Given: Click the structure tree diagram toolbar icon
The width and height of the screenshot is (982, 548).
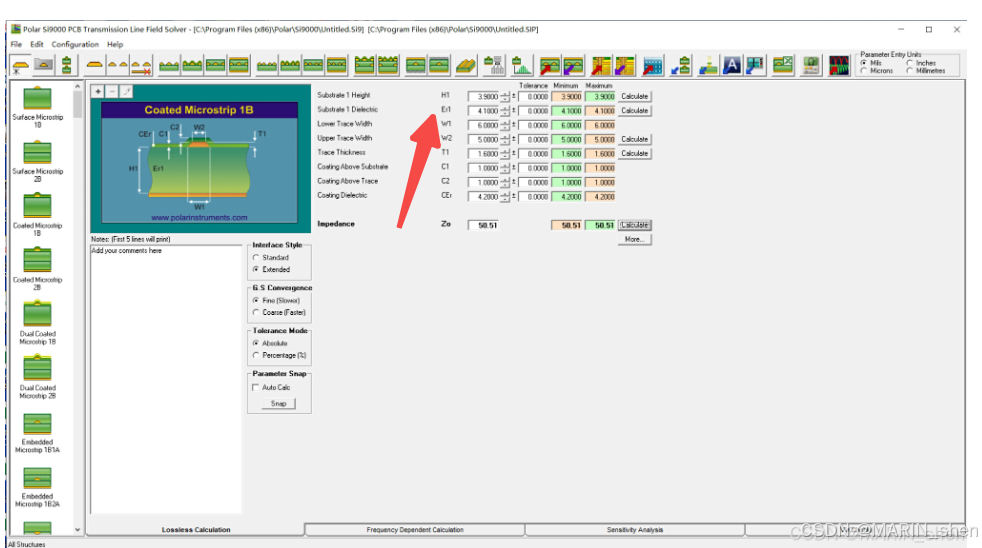Looking at the screenshot, I should point(494,65).
